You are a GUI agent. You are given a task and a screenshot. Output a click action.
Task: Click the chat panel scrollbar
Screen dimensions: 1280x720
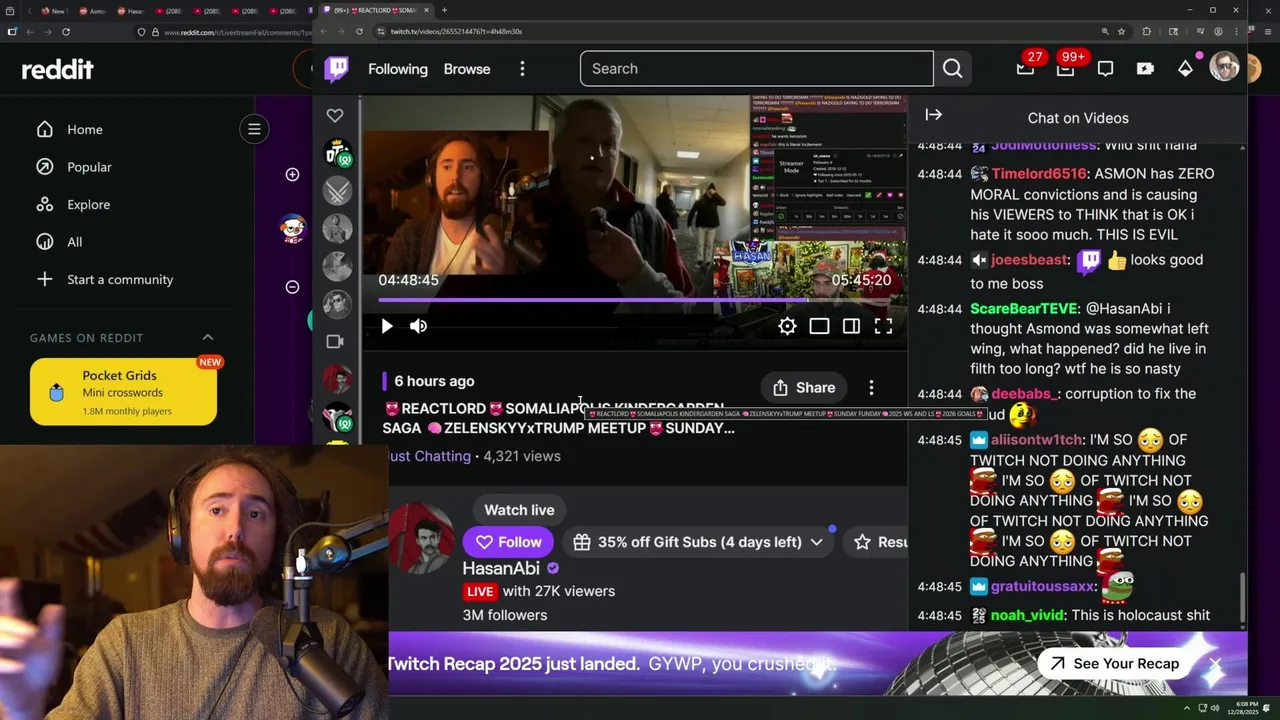[x=1243, y=596]
